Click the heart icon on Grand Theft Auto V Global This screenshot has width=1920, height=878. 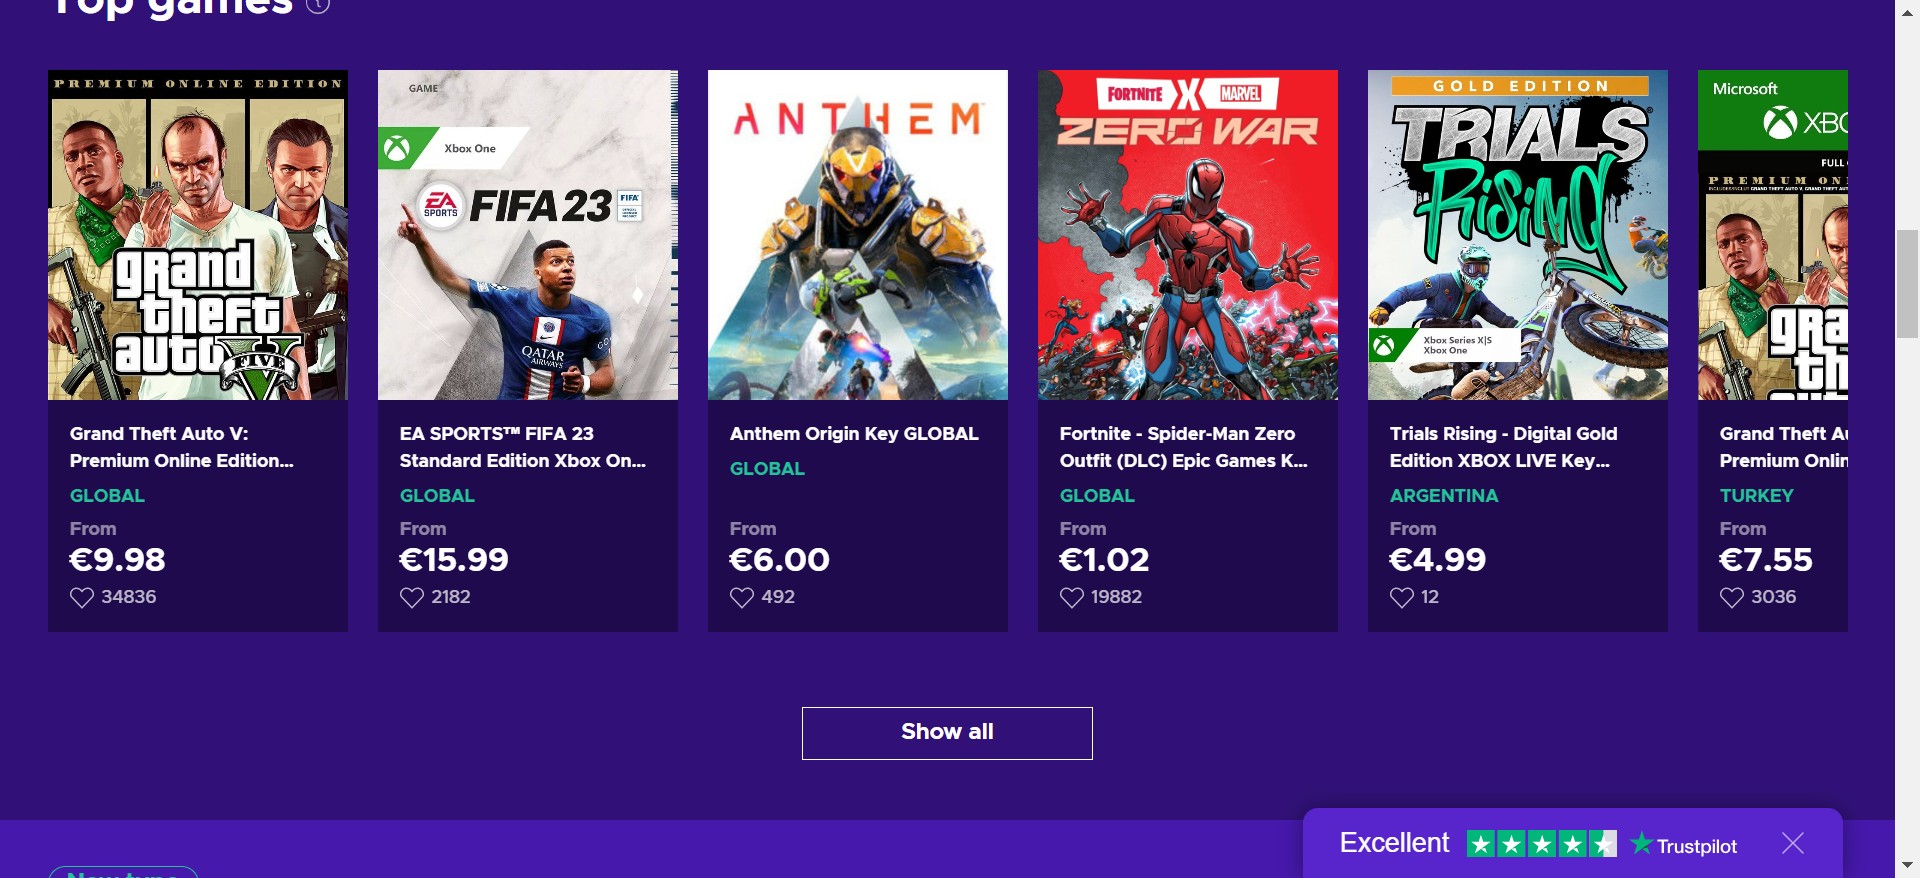(x=82, y=598)
